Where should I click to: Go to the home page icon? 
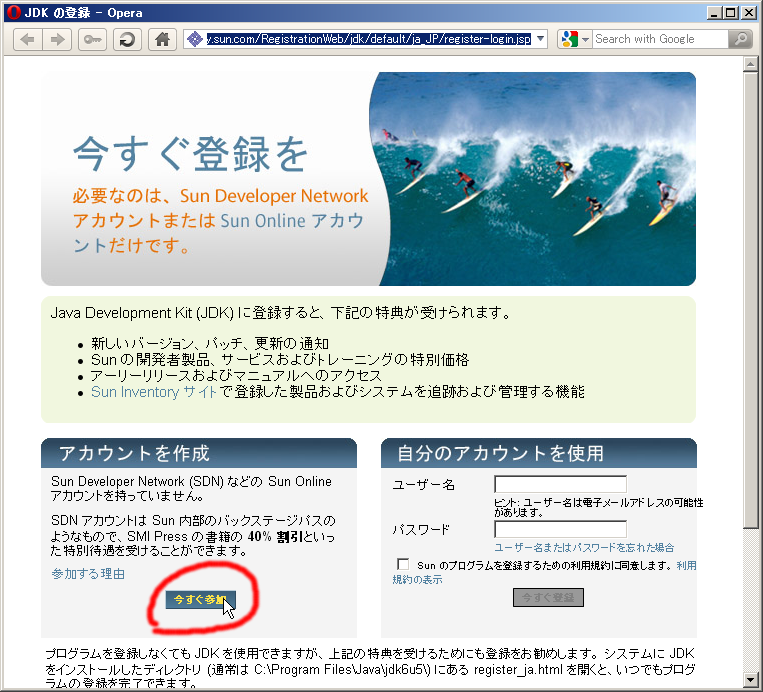163,39
